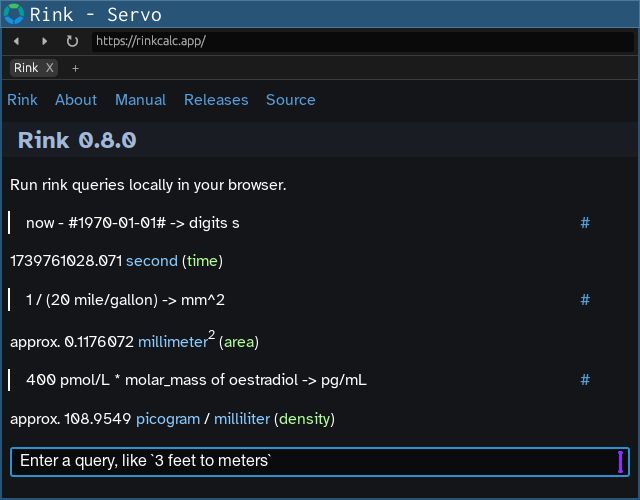
Task: Focus the URL bar showing rinkcalc.app
Action: (x=362, y=41)
